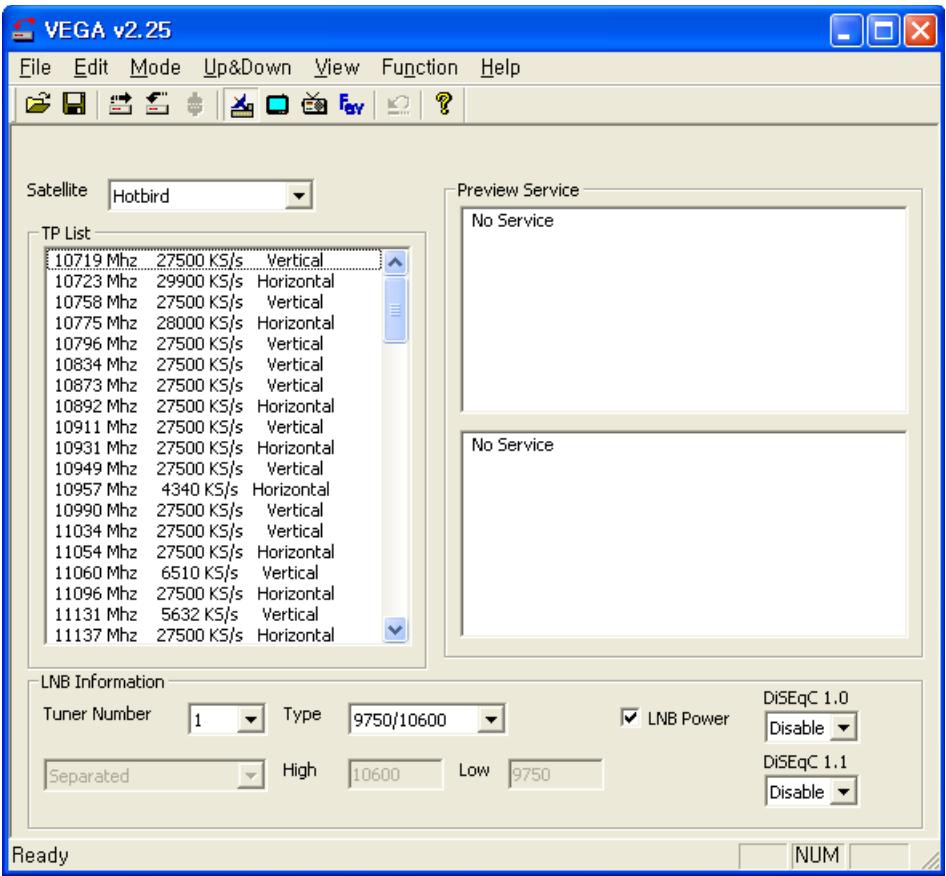The height and width of the screenshot is (876, 946).
Task: Upload data to receiver toolbar icon
Action: click(121, 104)
